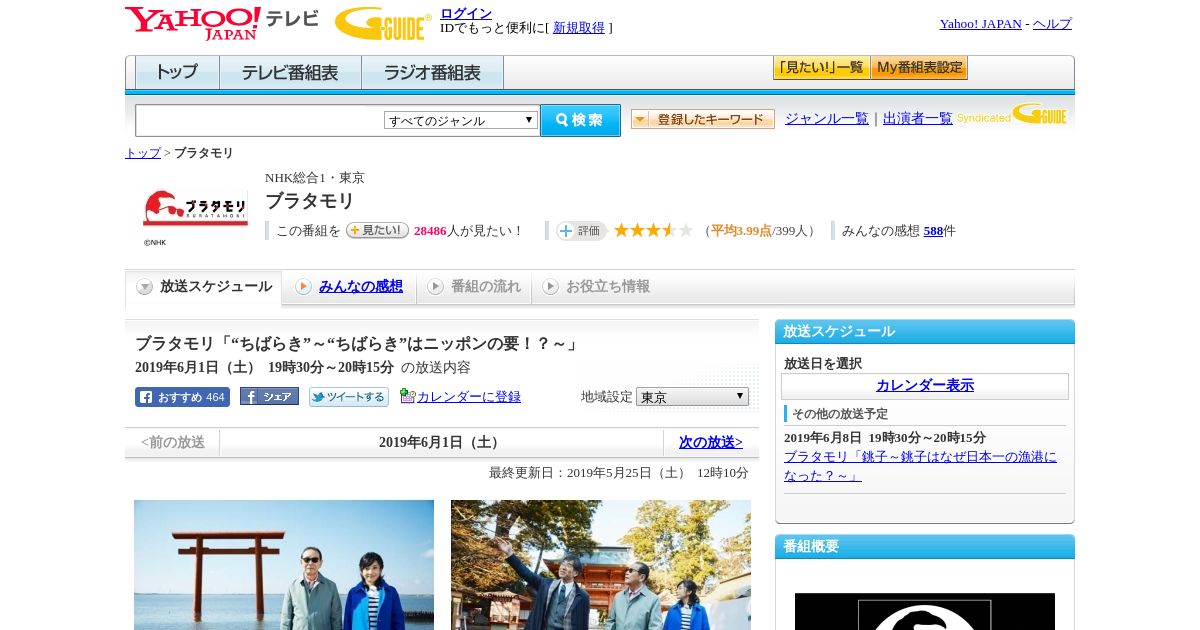Click the 放送スケジュール sidebar header
The image size is (1200, 630).
(x=925, y=332)
